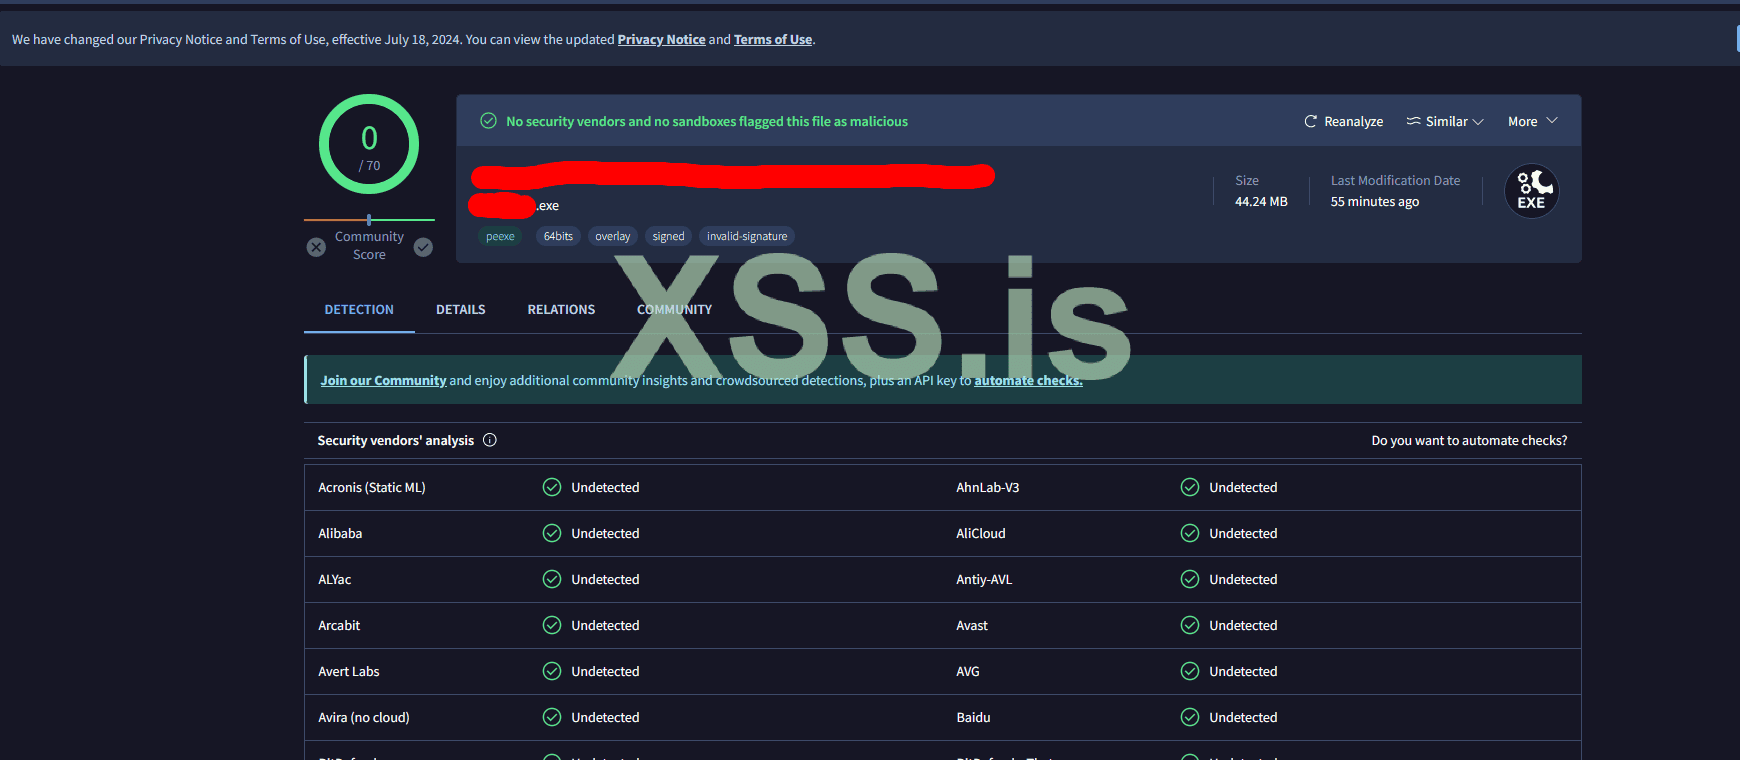This screenshot has height=760, width=1740.
Task: Click the file size value '44.24 MB'
Action: (x=1261, y=202)
